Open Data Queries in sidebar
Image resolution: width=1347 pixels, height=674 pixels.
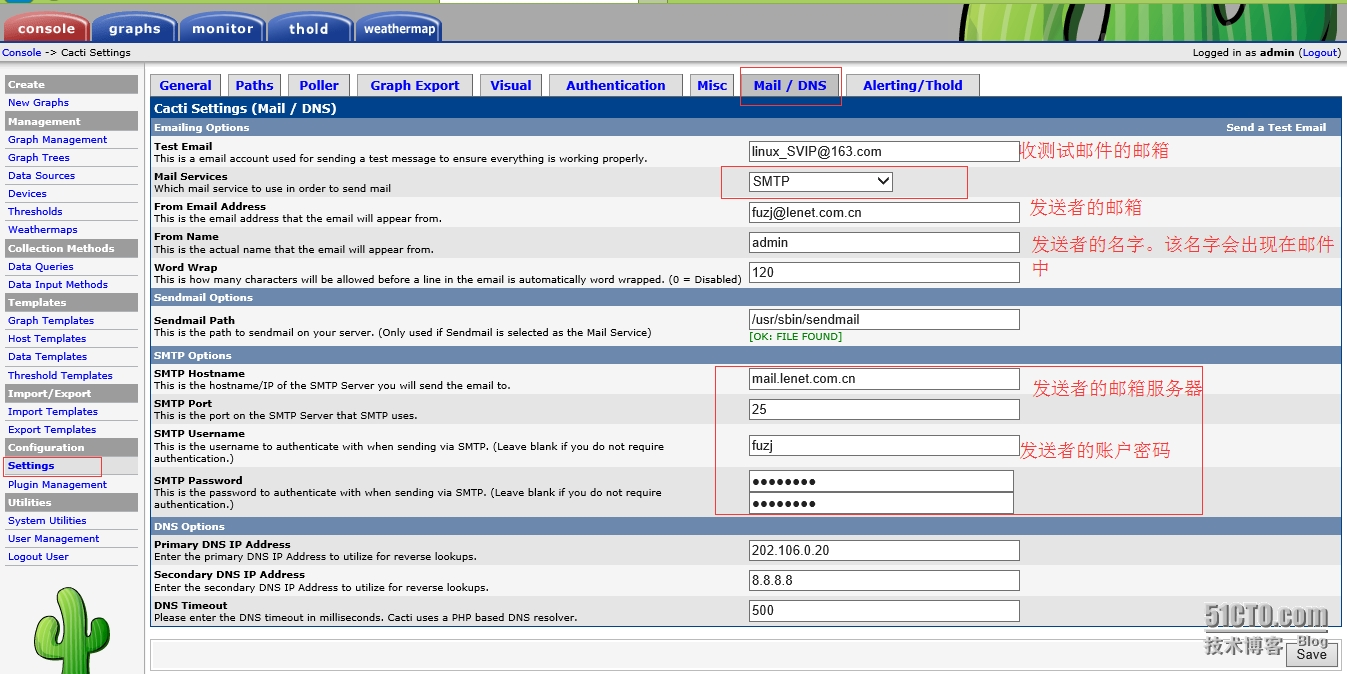[41, 266]
